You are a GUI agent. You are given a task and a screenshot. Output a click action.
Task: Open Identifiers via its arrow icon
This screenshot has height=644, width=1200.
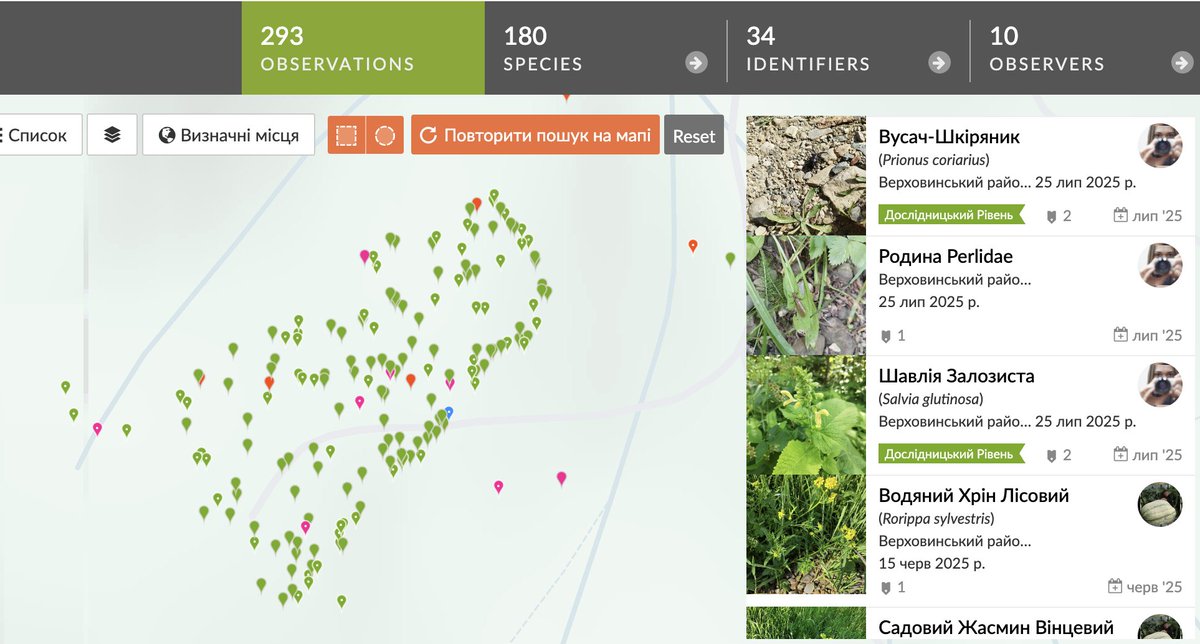(938, 62)
